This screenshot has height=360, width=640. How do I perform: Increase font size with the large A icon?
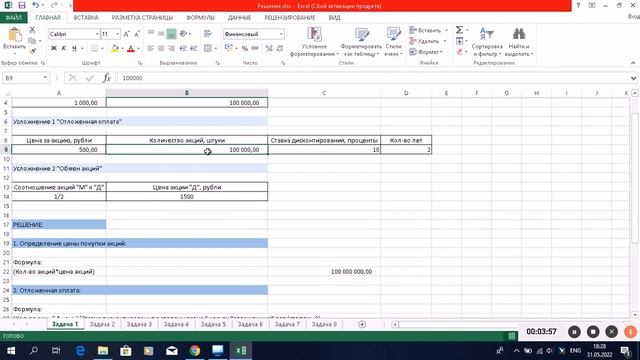(127, 34)
